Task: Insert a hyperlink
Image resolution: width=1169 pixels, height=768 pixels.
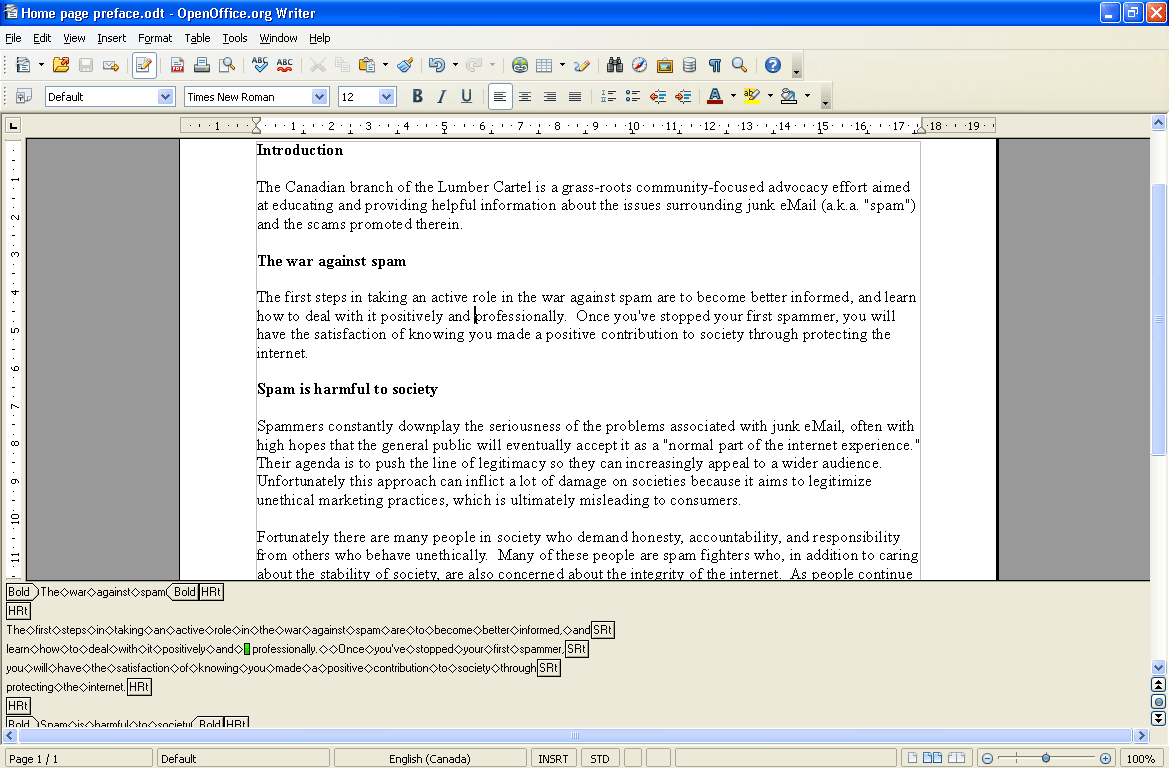Action: coord(519,64)
